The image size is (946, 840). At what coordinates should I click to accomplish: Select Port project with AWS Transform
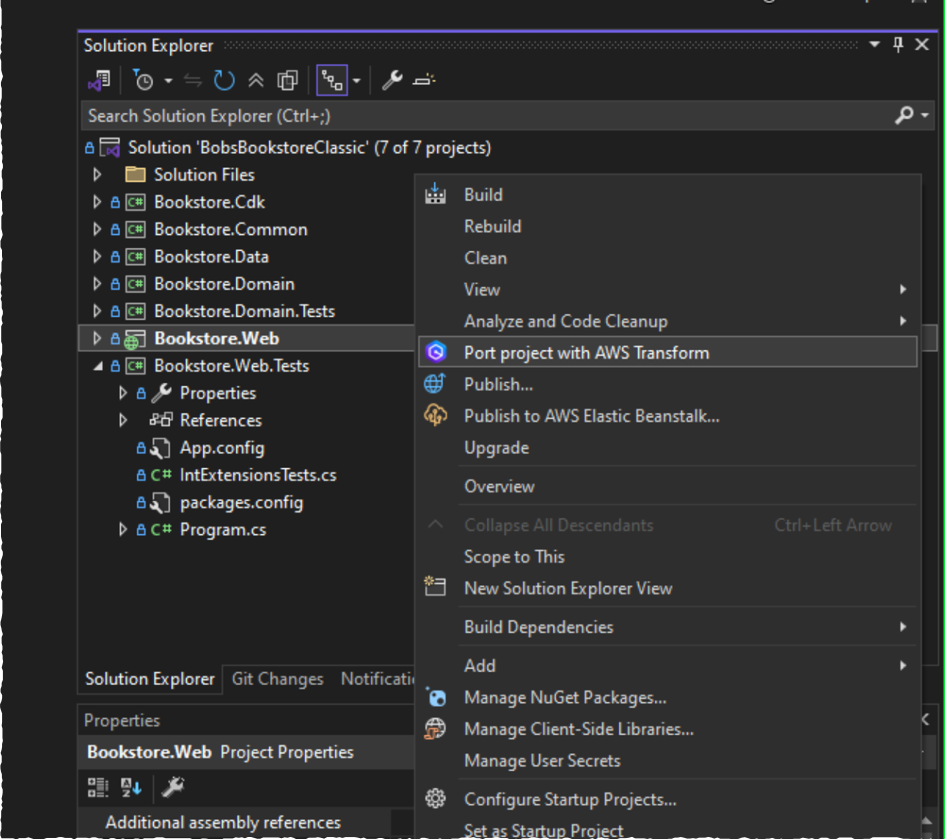[586, 352]
